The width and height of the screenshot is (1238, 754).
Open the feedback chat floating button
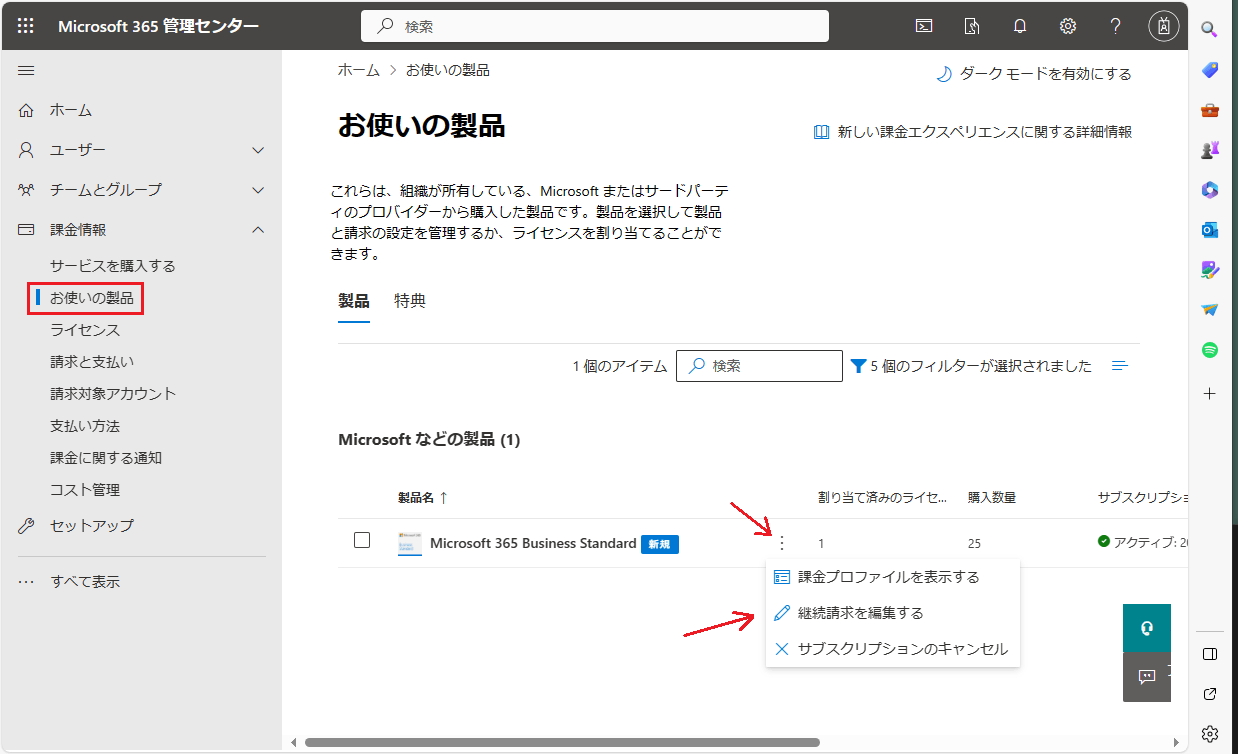tap(1147, 677)
